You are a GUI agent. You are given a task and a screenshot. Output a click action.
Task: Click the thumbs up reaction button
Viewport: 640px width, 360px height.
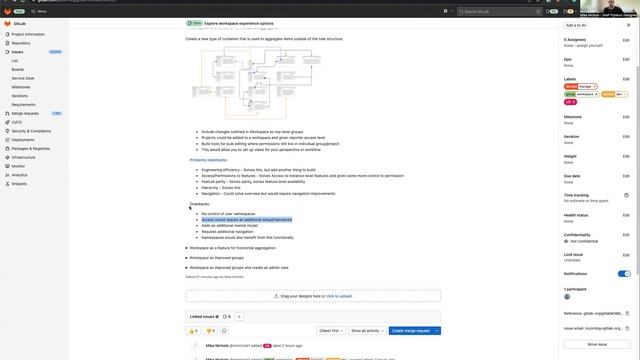(193, 331)
